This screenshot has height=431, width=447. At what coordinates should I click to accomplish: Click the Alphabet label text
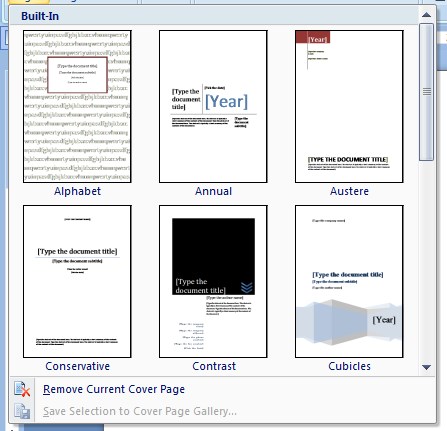point(77,191)
